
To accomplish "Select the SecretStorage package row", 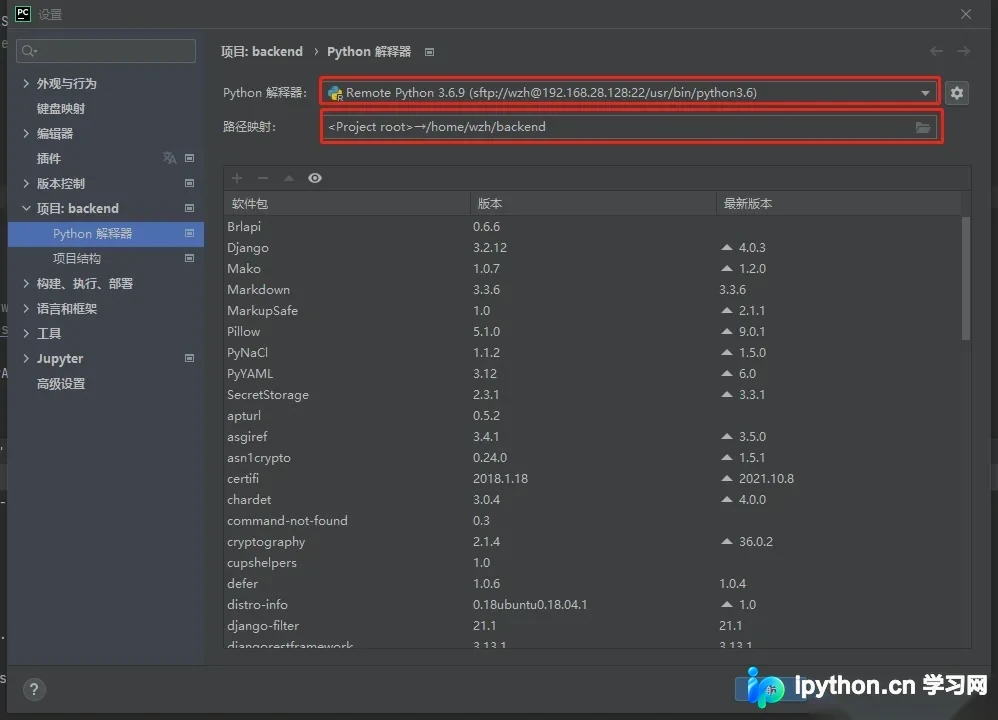I will coord(593,395).
